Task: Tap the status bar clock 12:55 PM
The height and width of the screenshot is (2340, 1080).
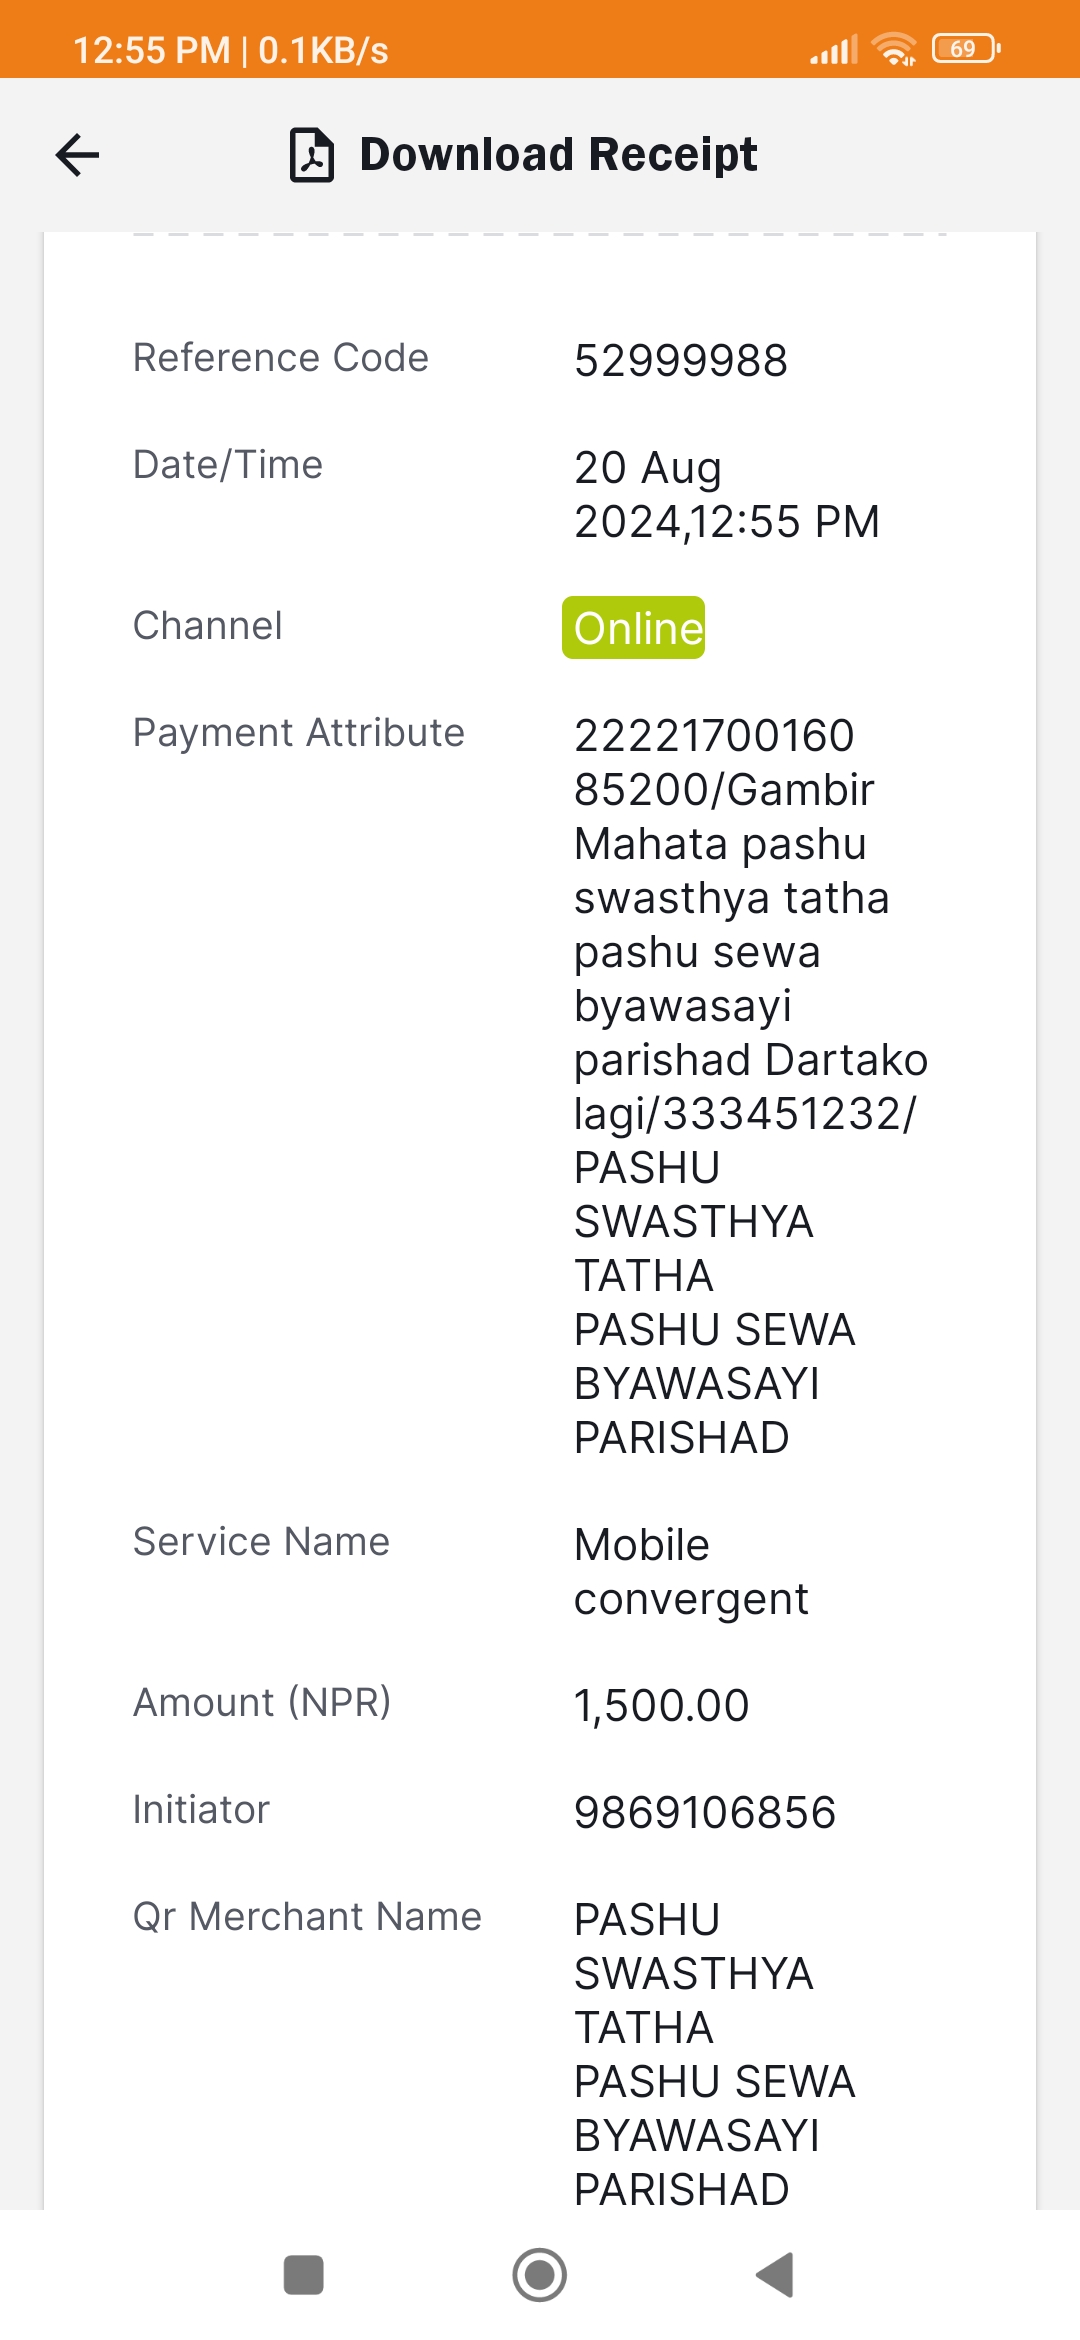Action: point(152,50)
